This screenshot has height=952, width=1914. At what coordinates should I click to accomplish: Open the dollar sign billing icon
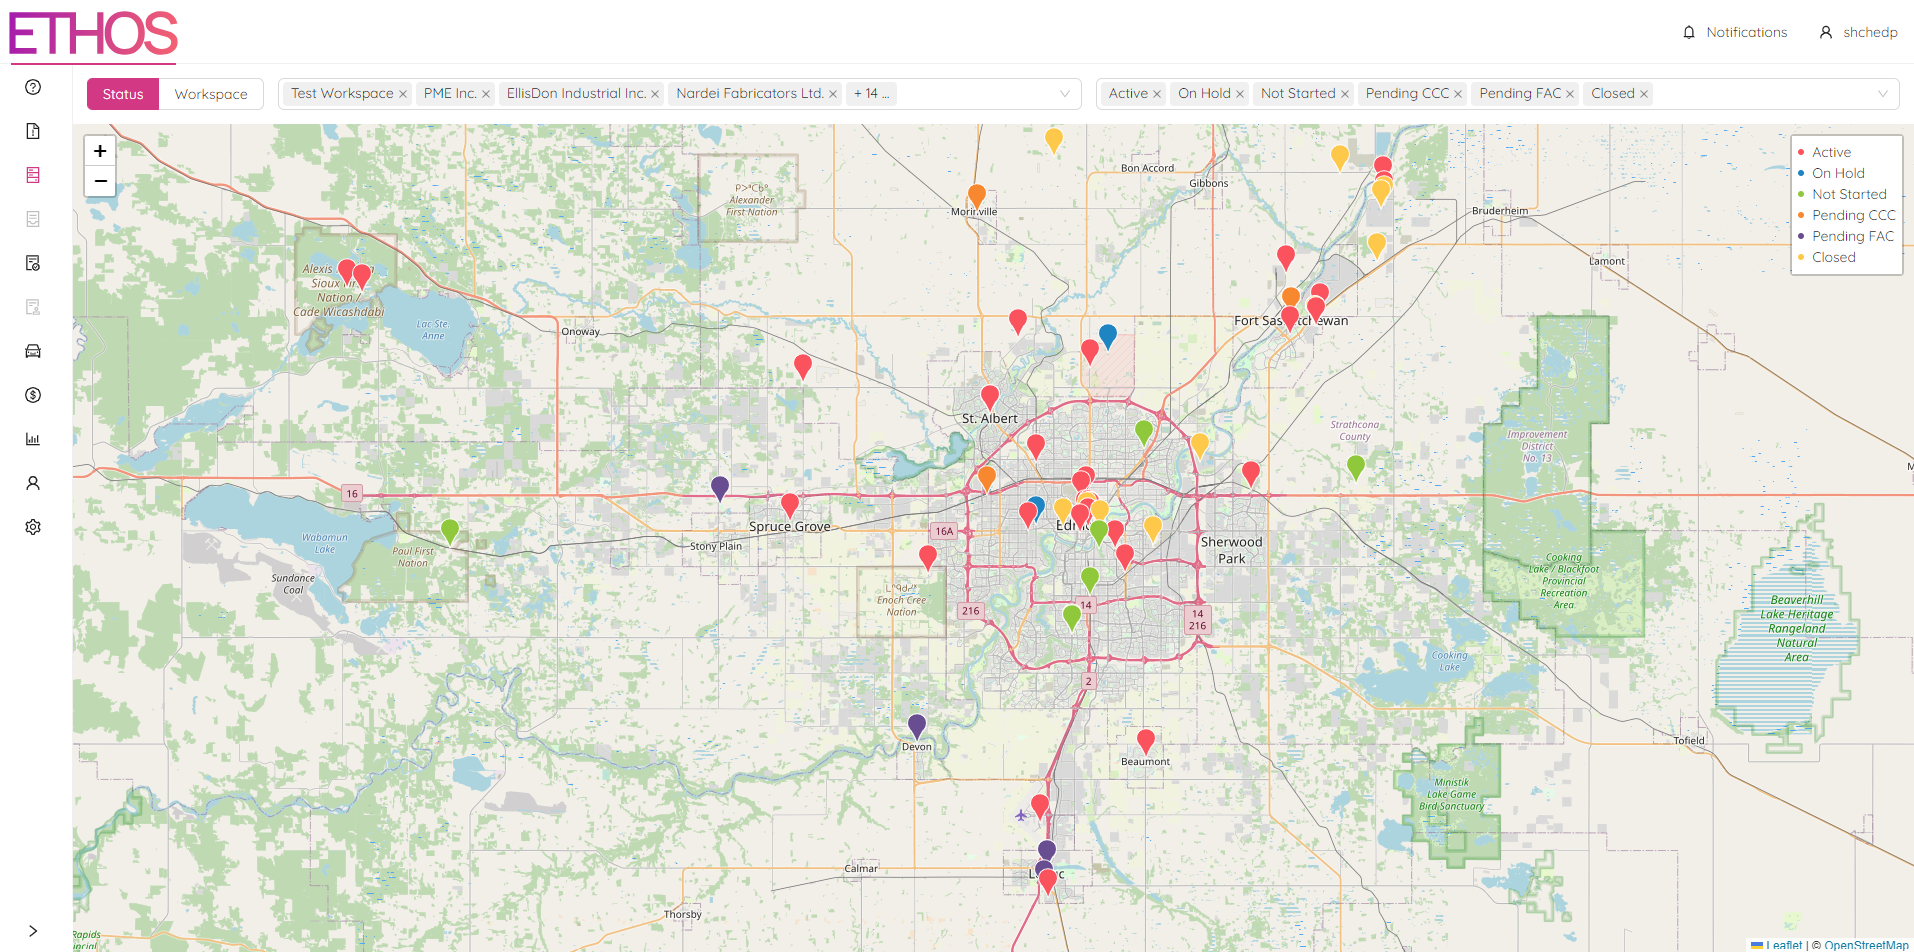pos(32,395)
